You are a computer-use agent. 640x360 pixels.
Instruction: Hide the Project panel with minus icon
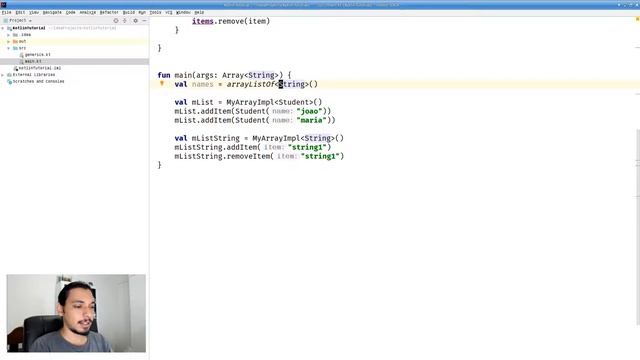tap(144, 20)
